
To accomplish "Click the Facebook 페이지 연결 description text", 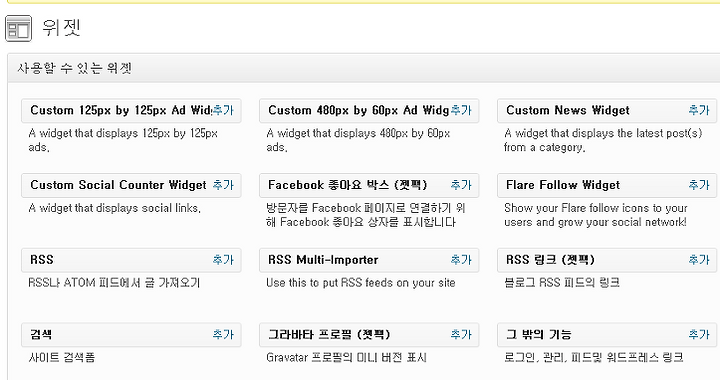I will point(366,215).
